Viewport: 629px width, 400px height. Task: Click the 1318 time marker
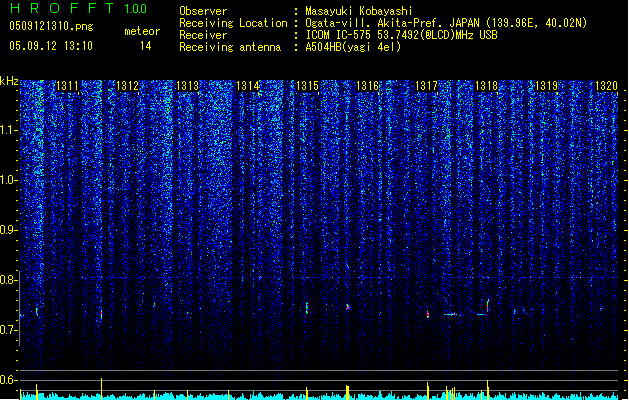tap(486, 86)
